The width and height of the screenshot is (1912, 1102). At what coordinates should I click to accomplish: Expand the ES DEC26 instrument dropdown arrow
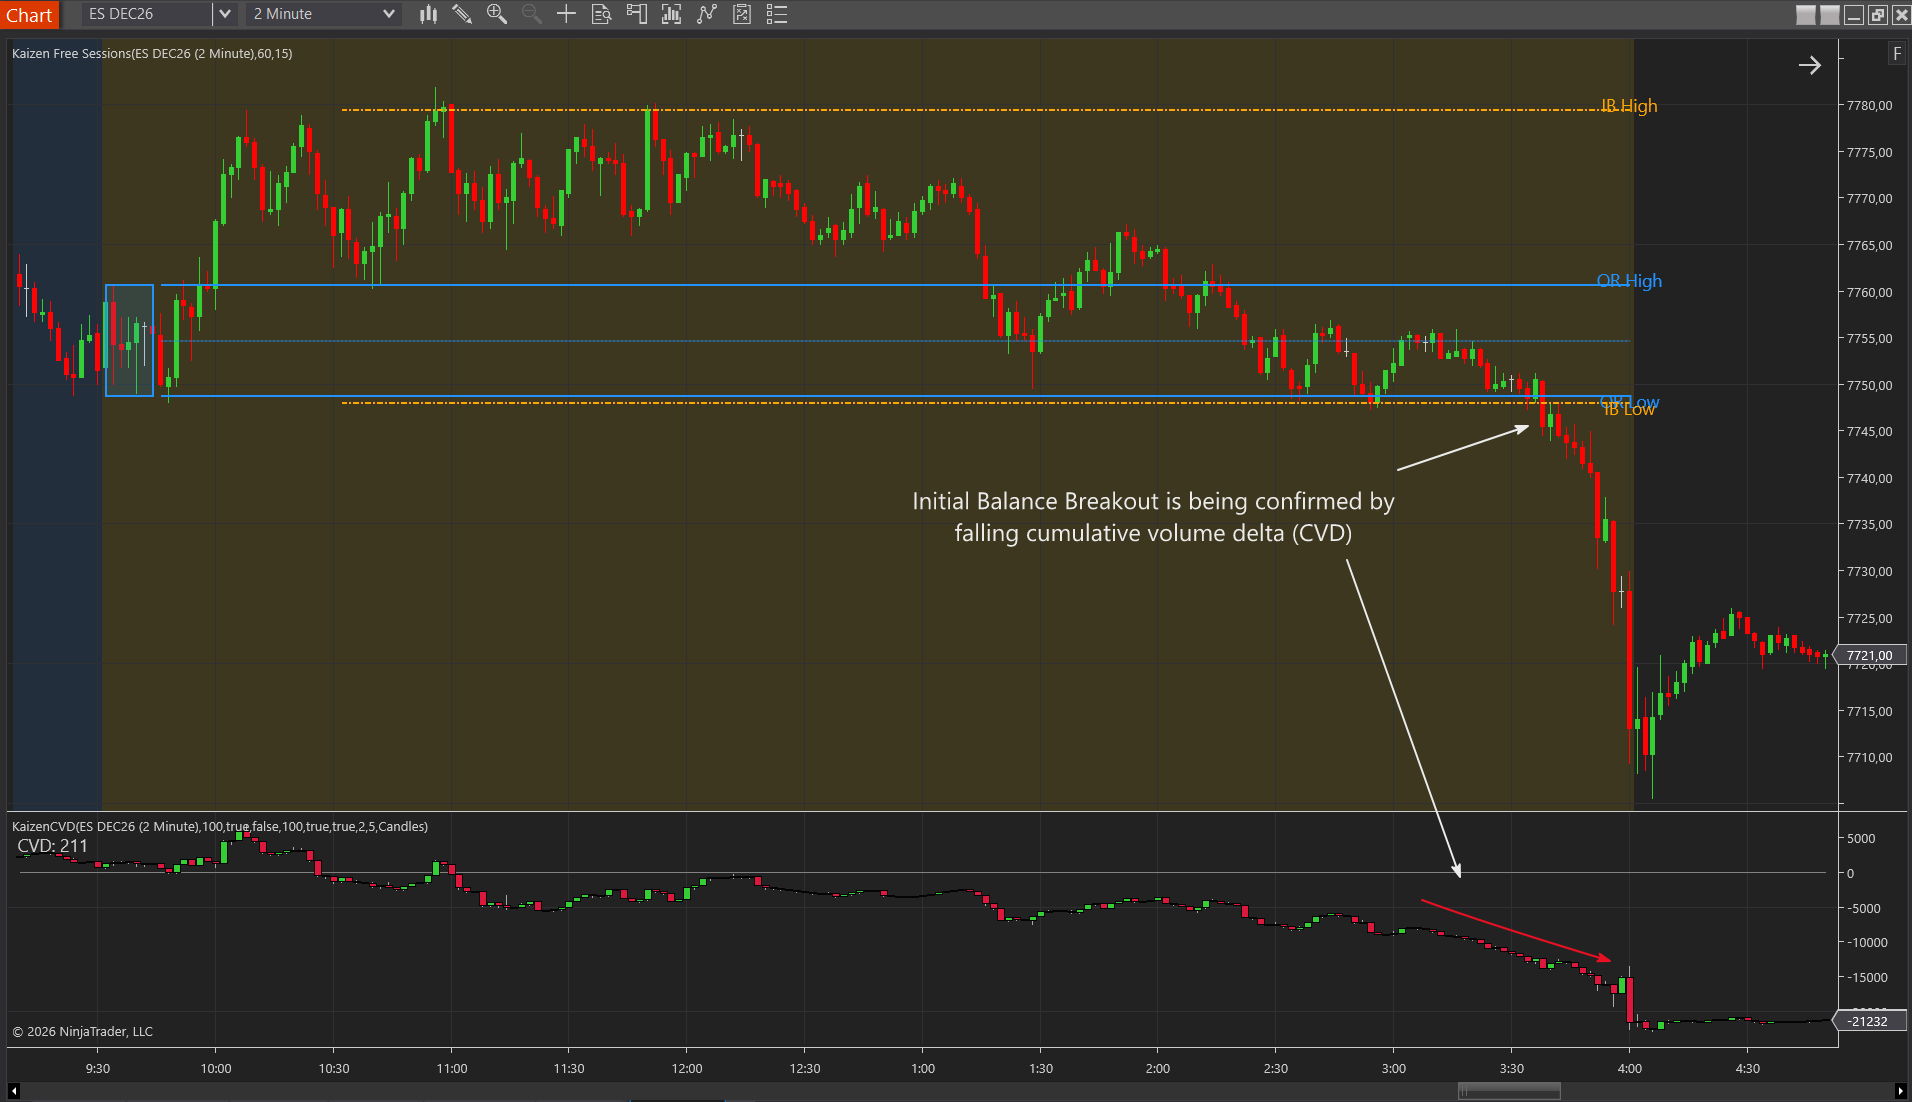point(225,14)
